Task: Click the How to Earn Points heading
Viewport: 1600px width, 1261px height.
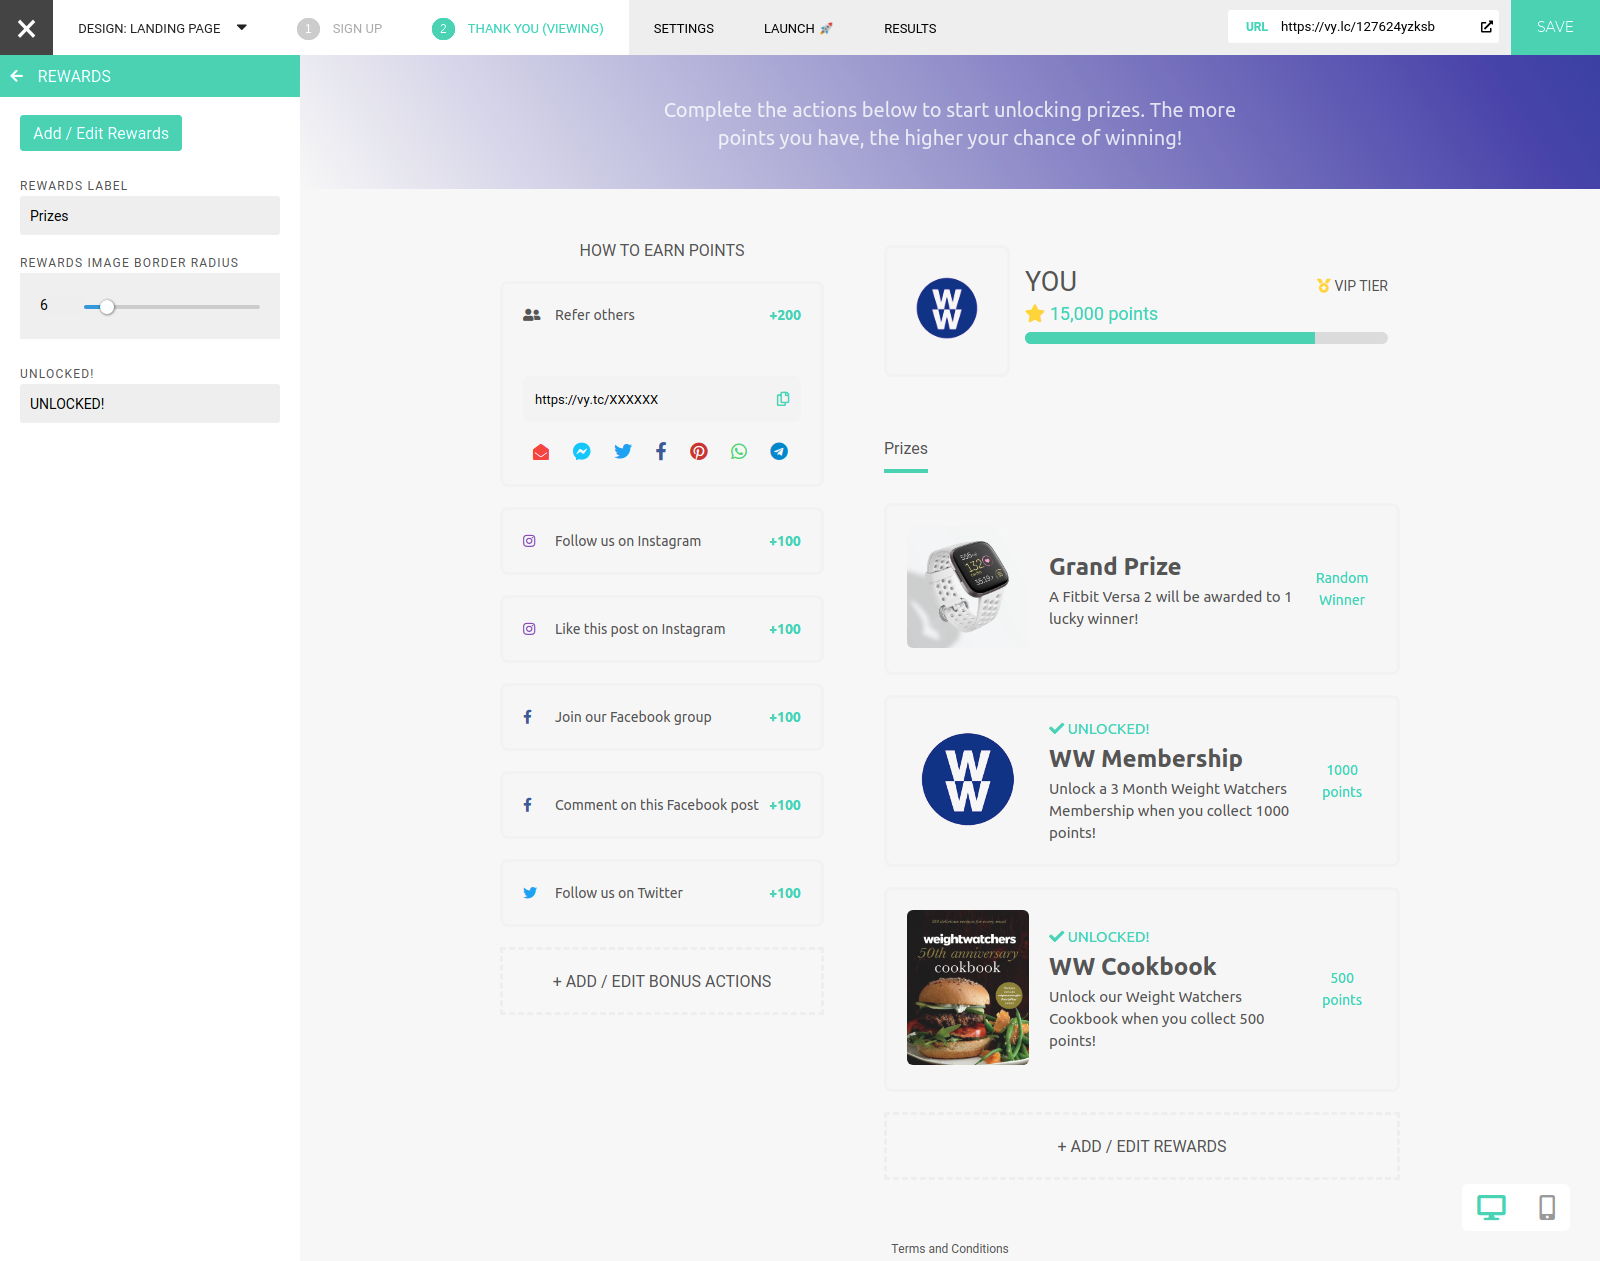Action: pos(662,251)
